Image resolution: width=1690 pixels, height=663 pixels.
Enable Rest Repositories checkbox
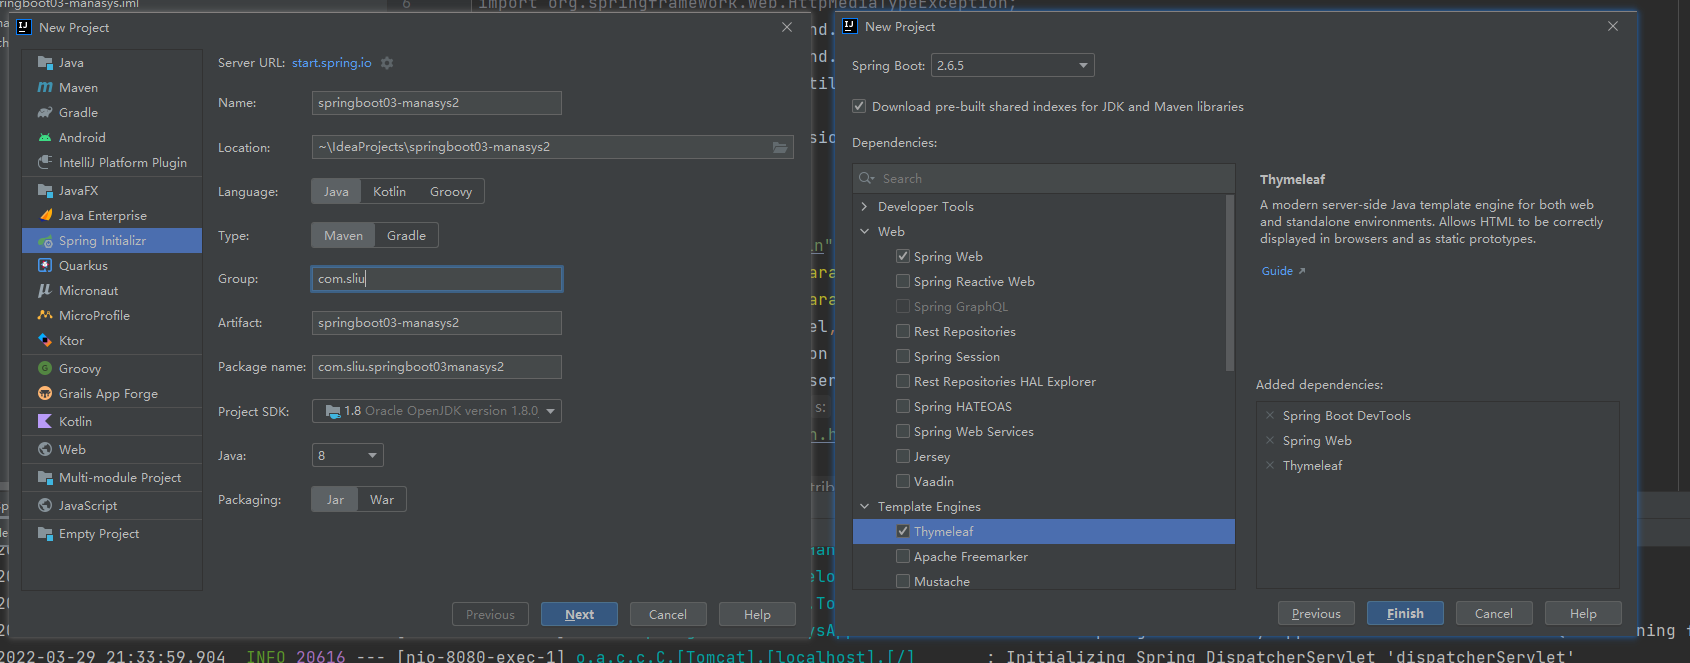click(903, 331)
